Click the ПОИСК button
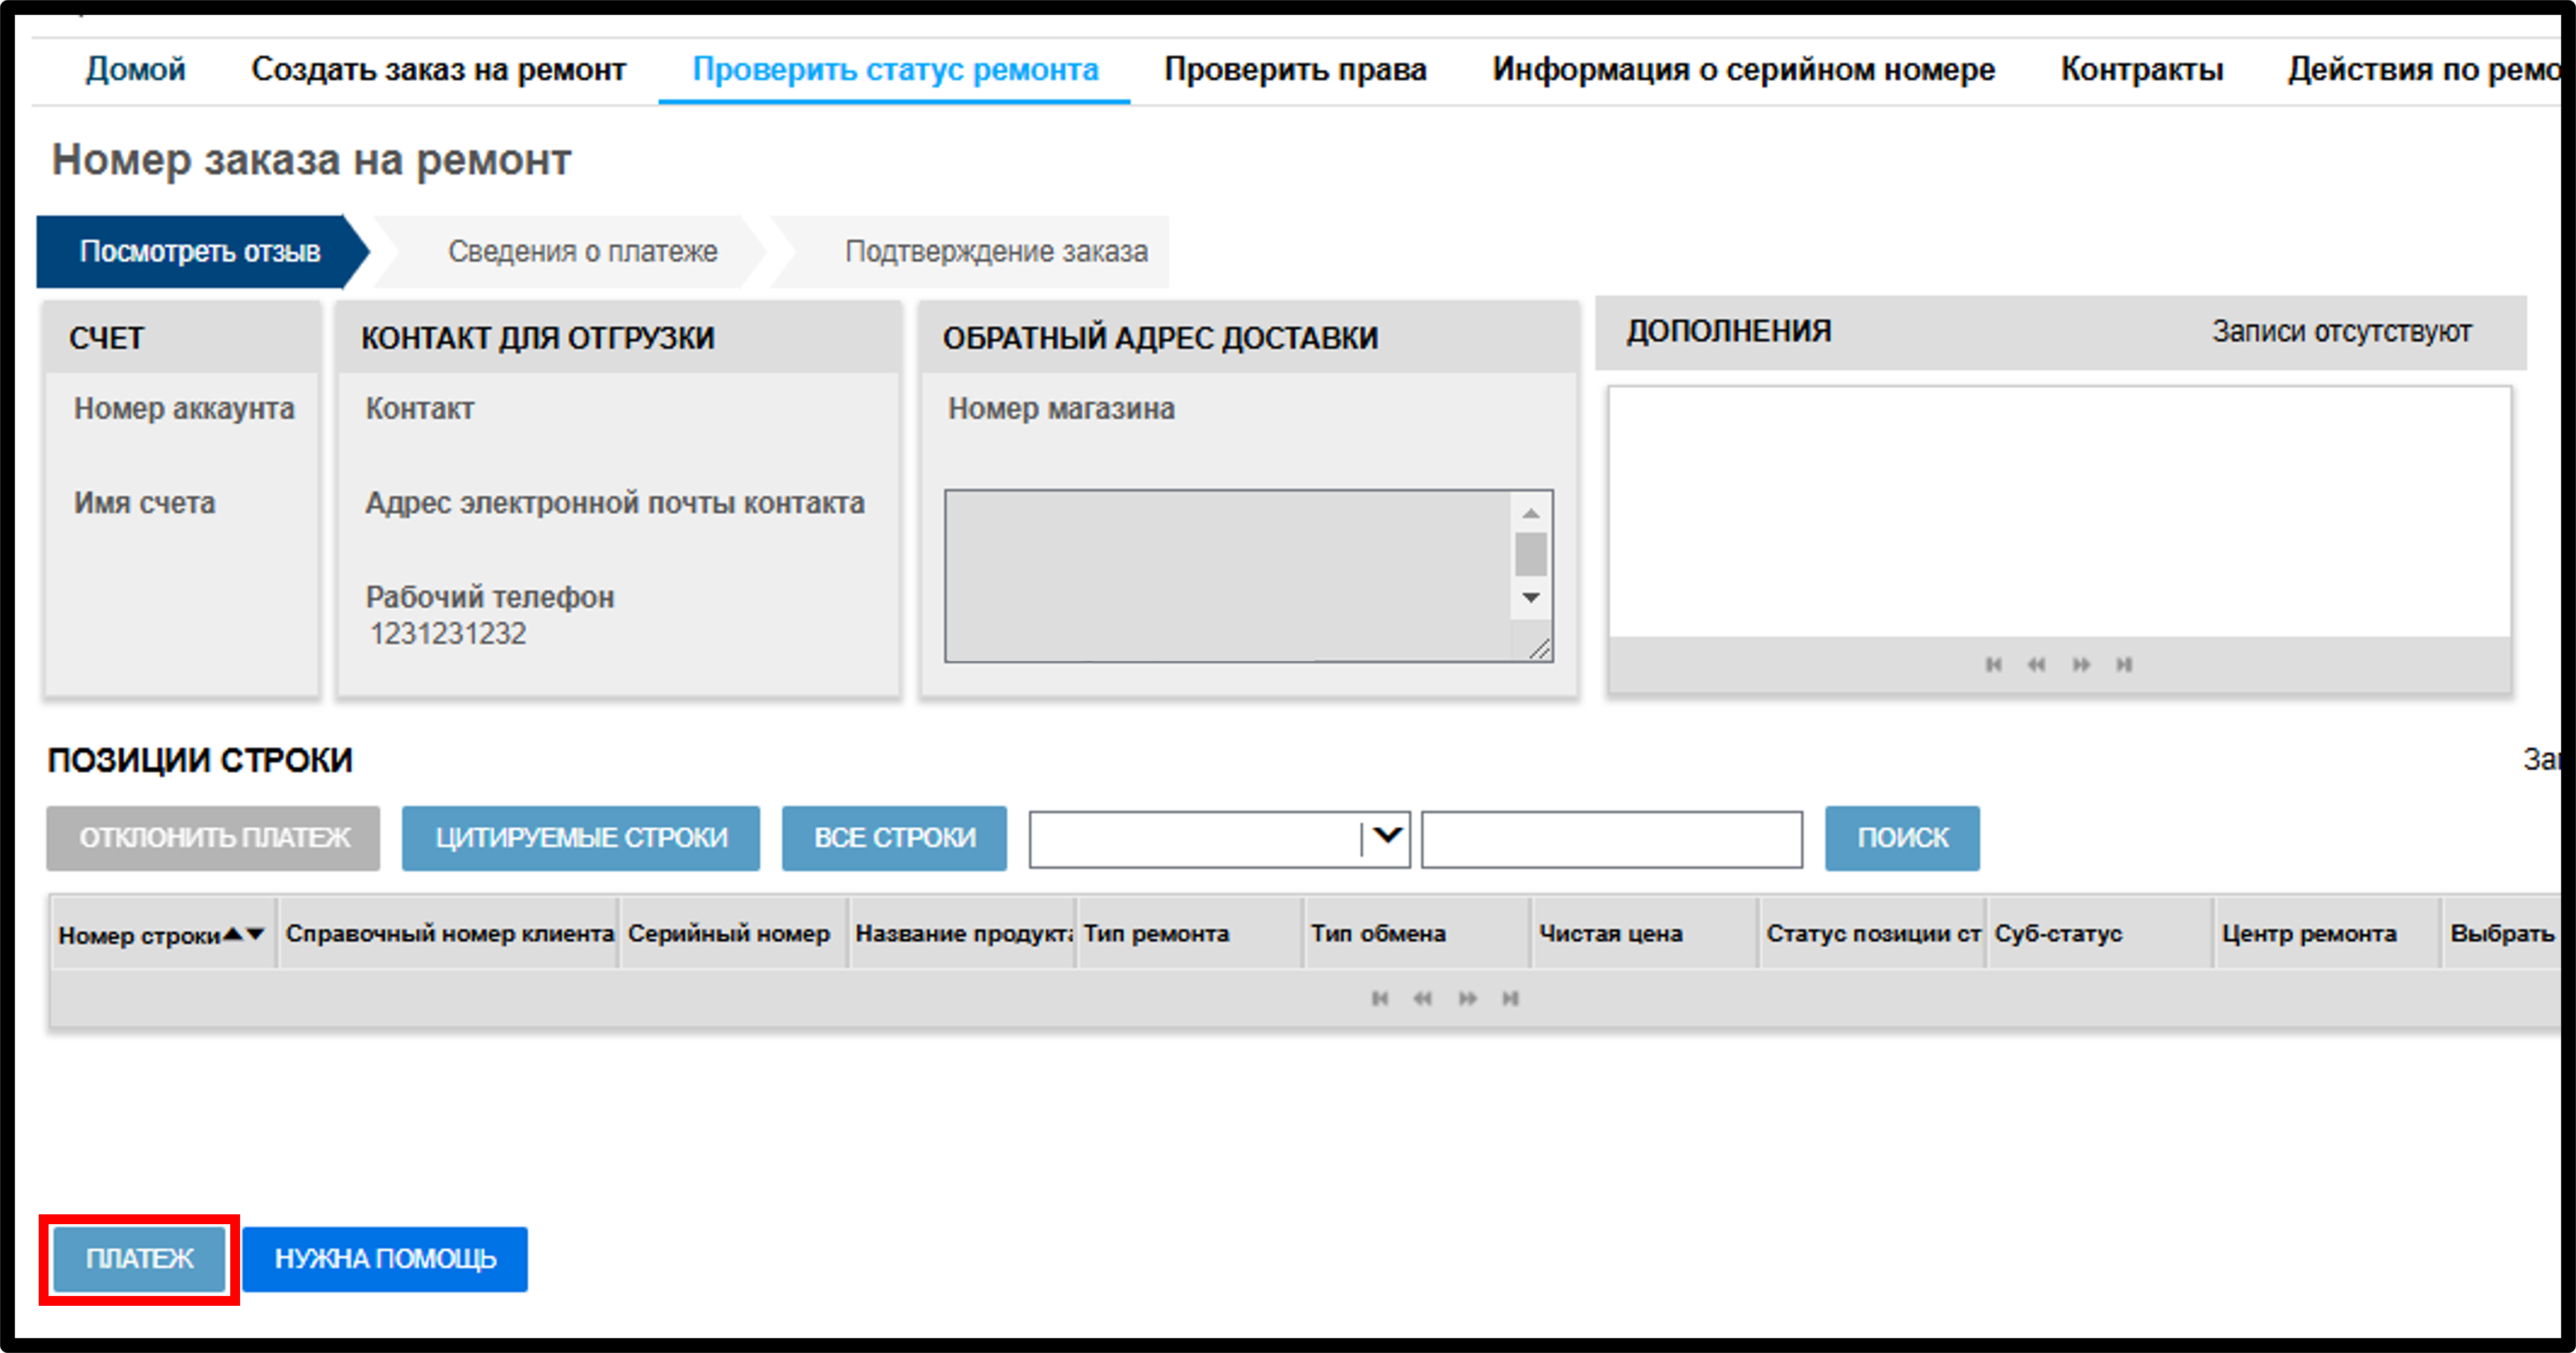 1902,838
